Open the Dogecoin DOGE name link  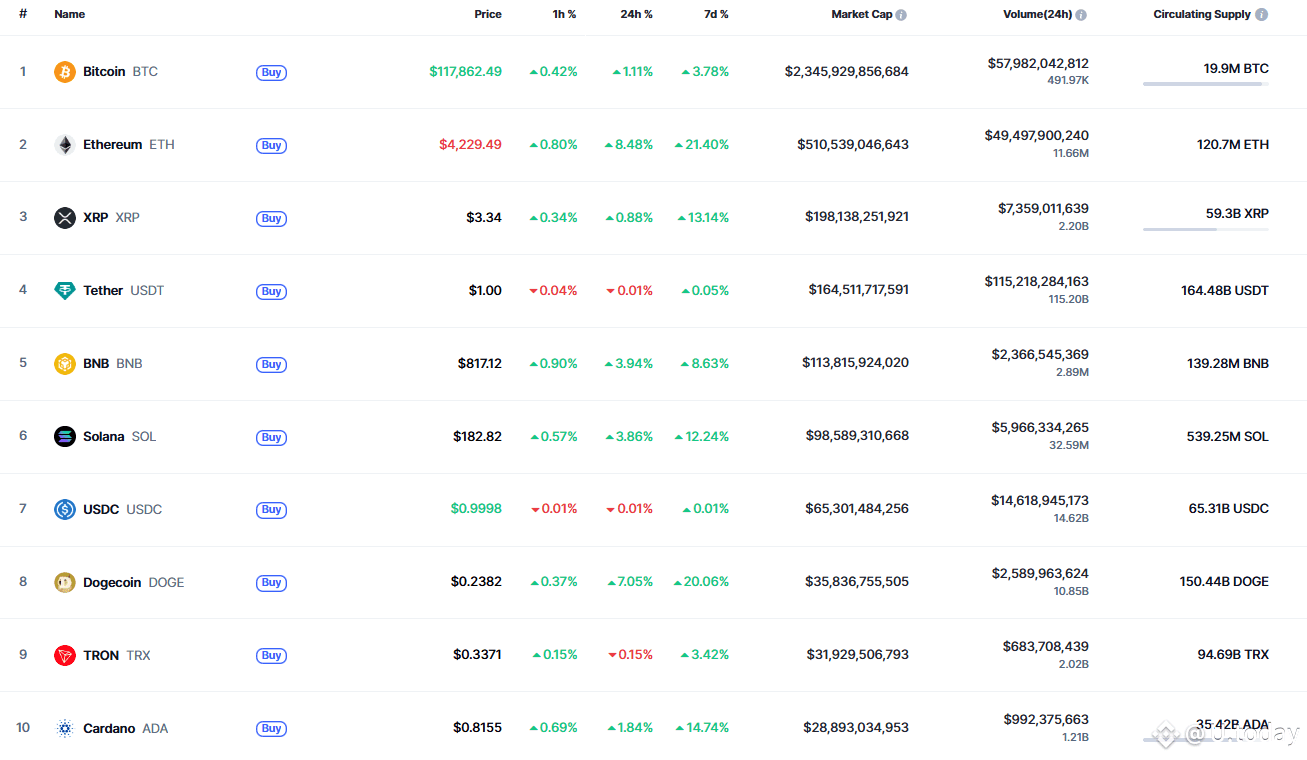coord(134,582)
